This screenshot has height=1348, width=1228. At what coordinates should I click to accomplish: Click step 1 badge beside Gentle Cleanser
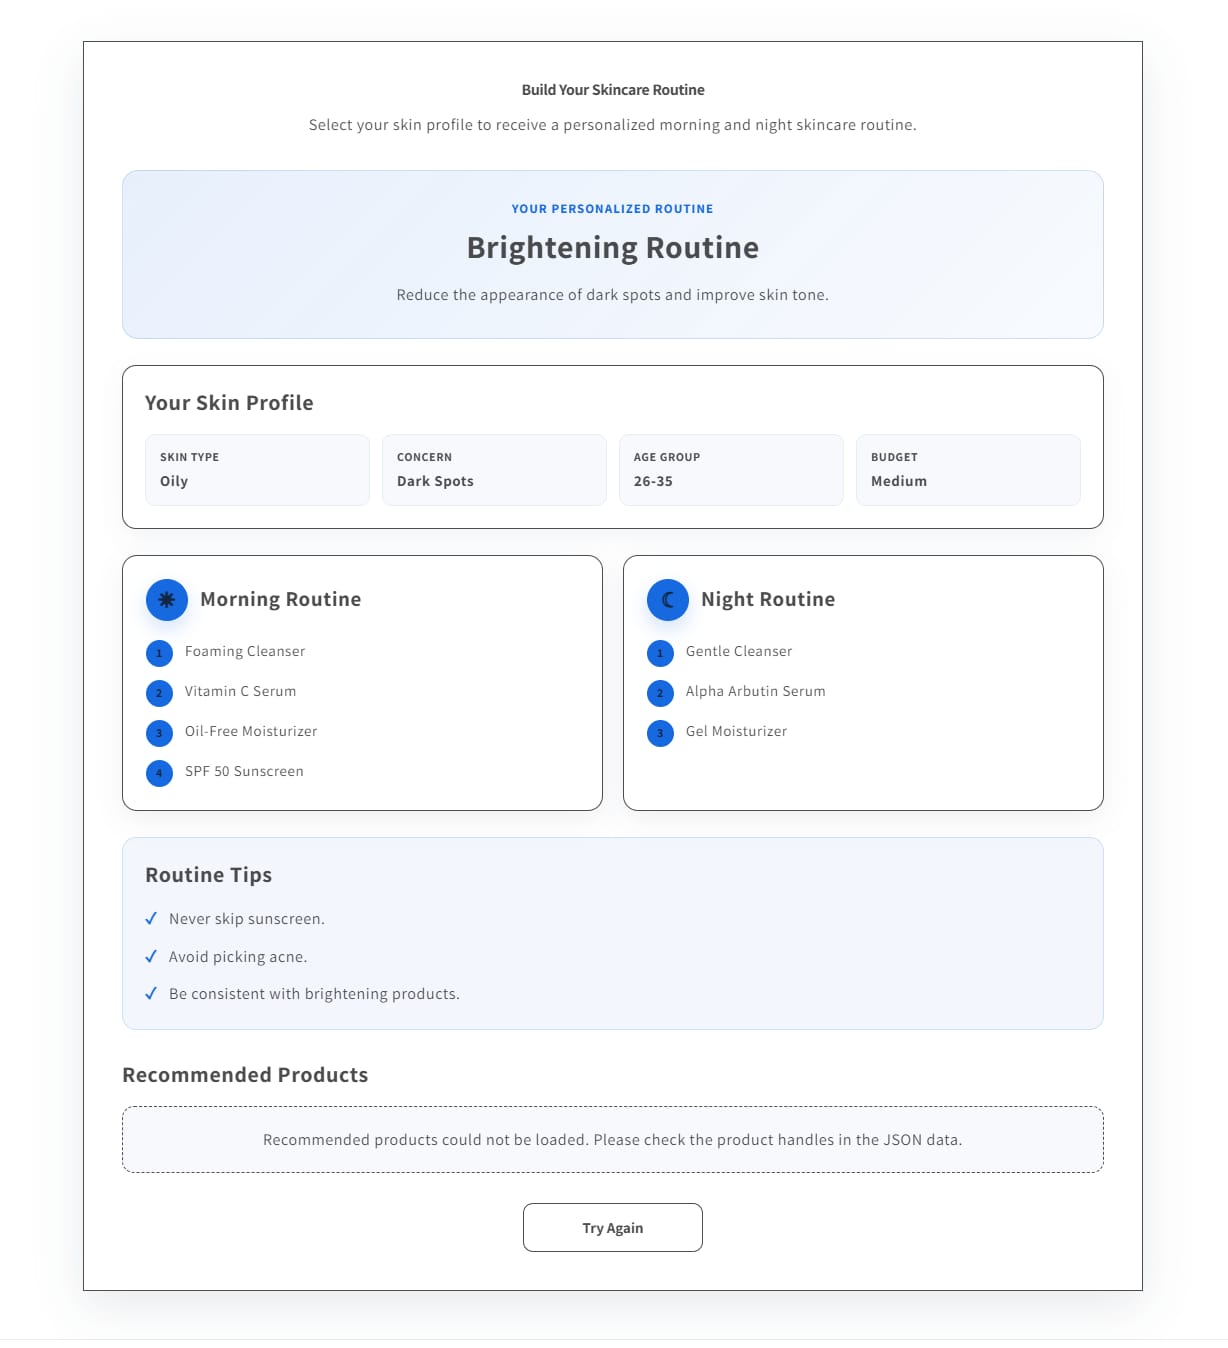(x=660, y=653)
